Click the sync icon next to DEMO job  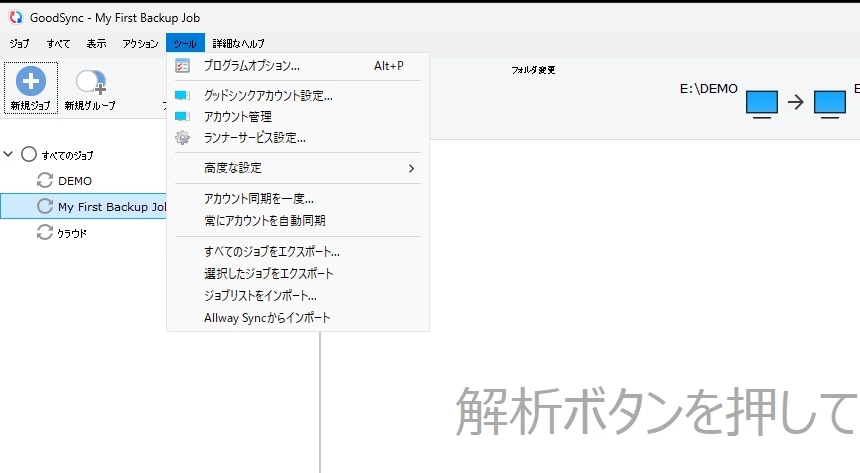[44, 180]
